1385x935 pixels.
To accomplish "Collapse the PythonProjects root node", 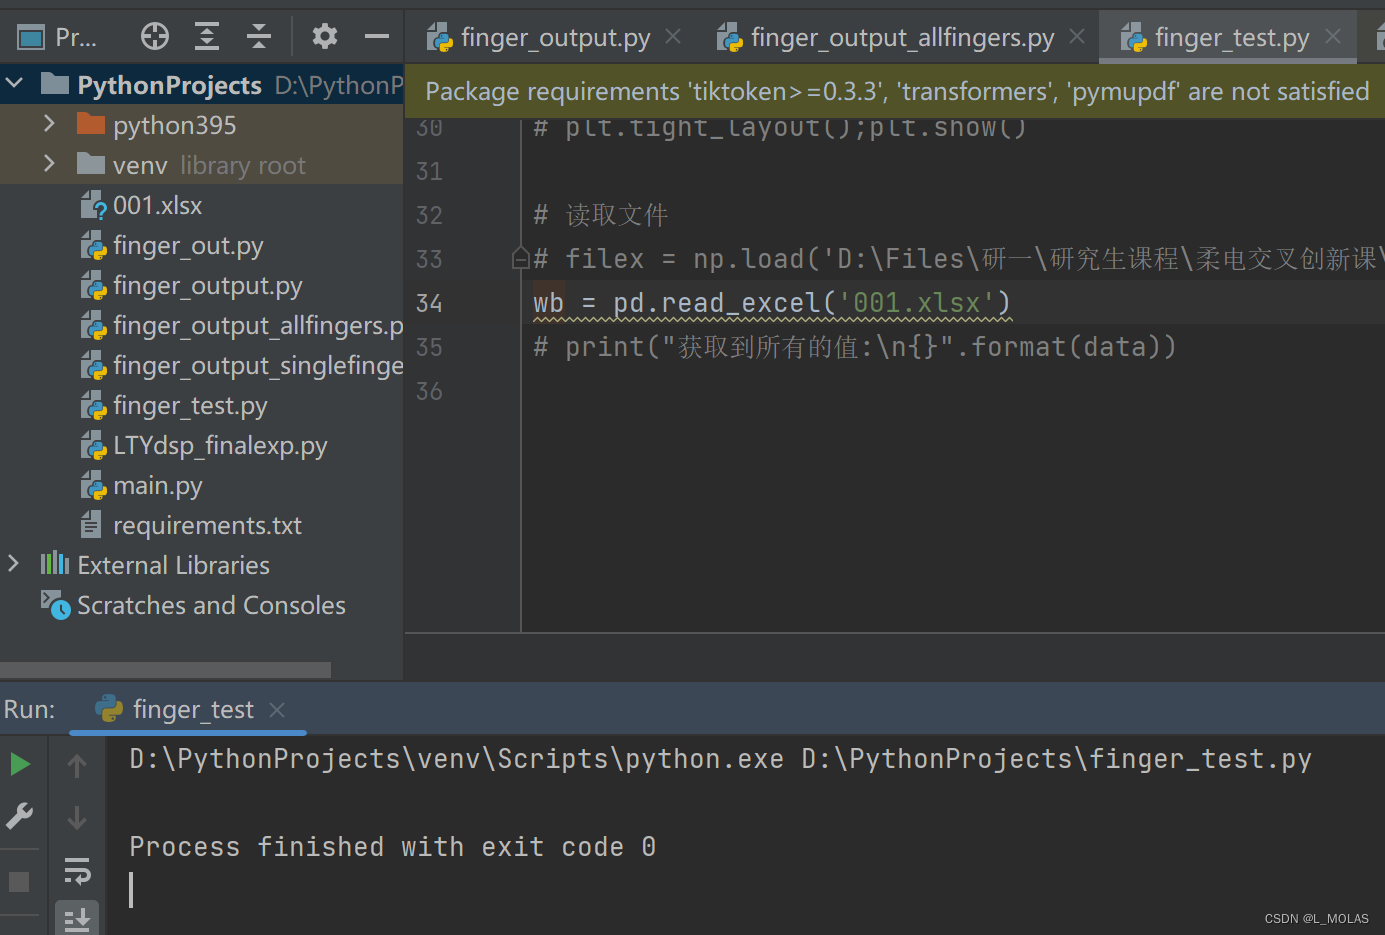I will (14, 84).
